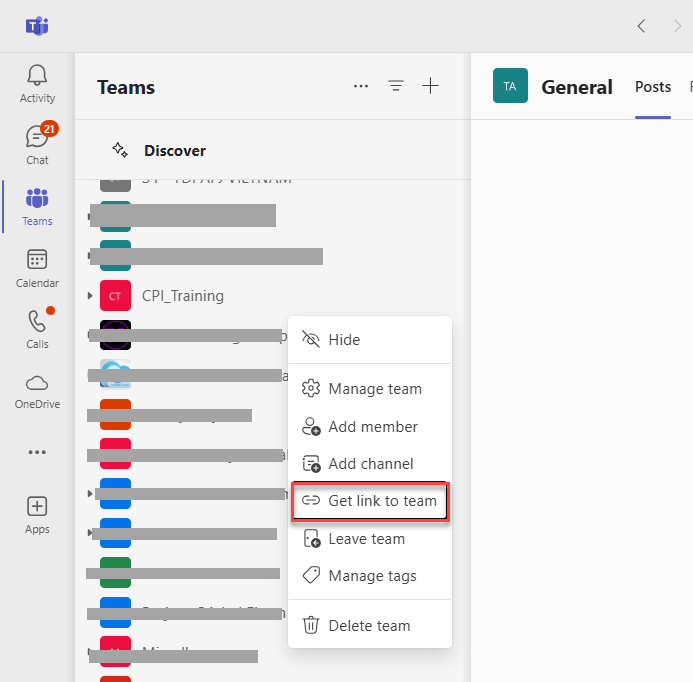Open the filter icon in Teams header
Image resolution: width=693 pixels, height=682 pixels.
(x=396, y=86)
